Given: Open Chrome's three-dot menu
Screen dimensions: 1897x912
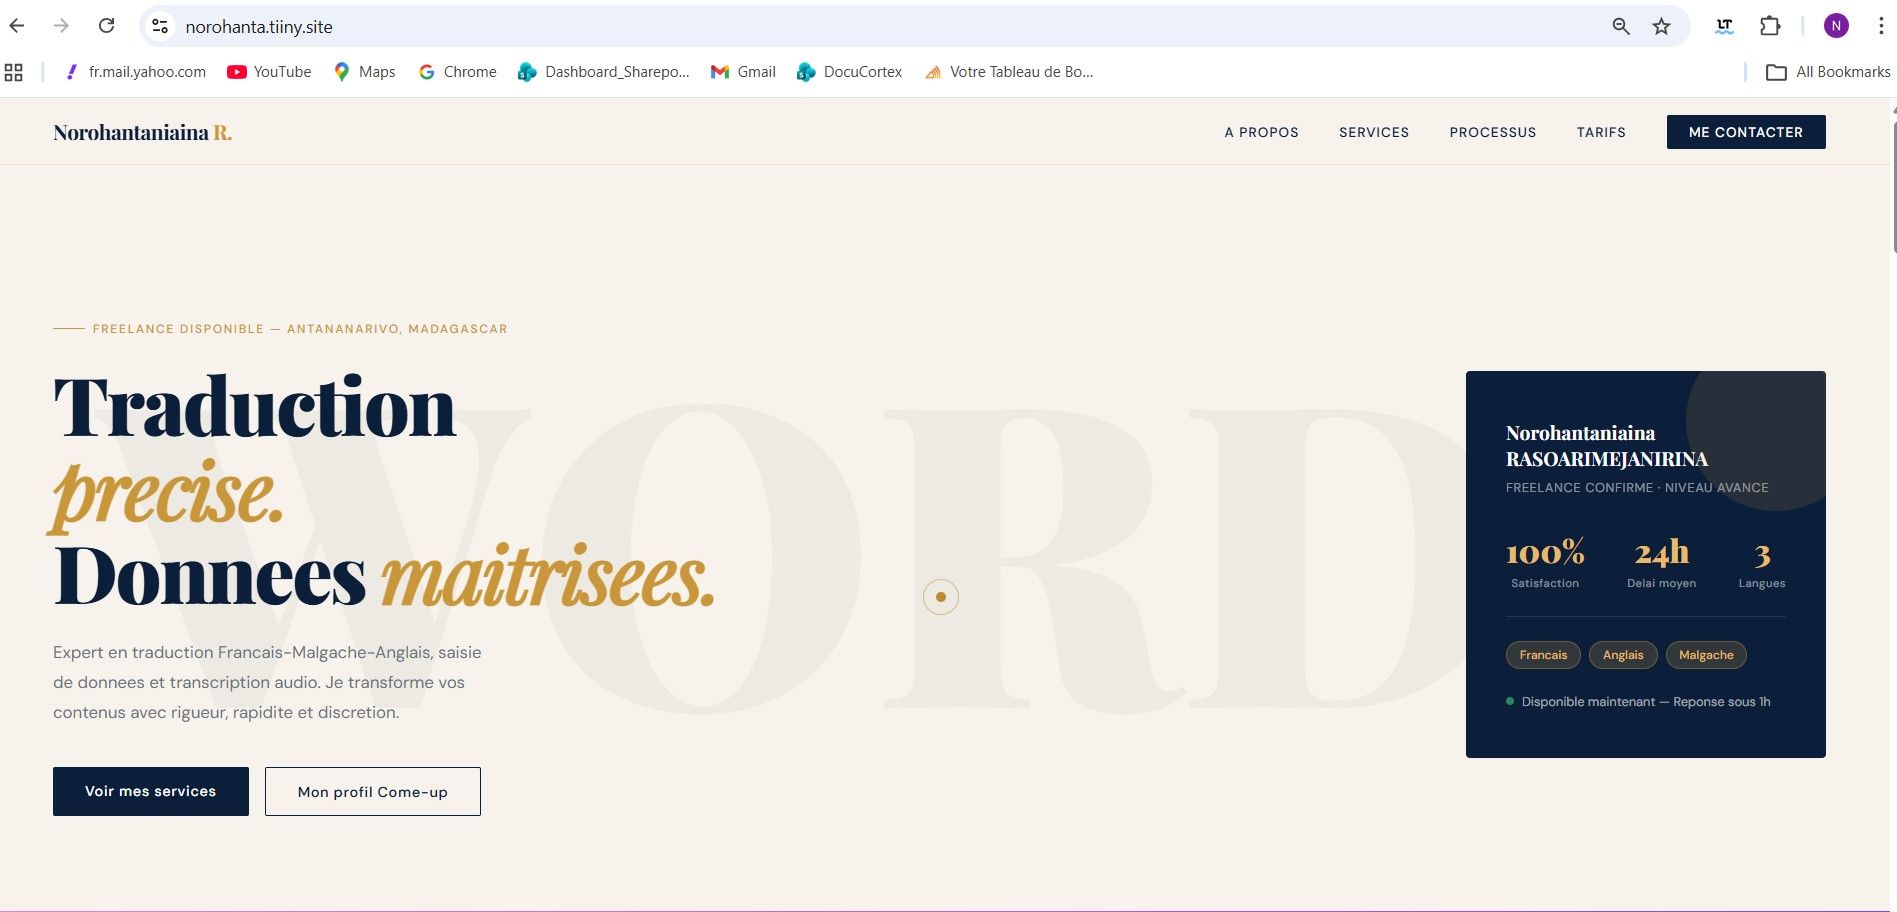Looking at the screenshot, I should click(1880, 26).
